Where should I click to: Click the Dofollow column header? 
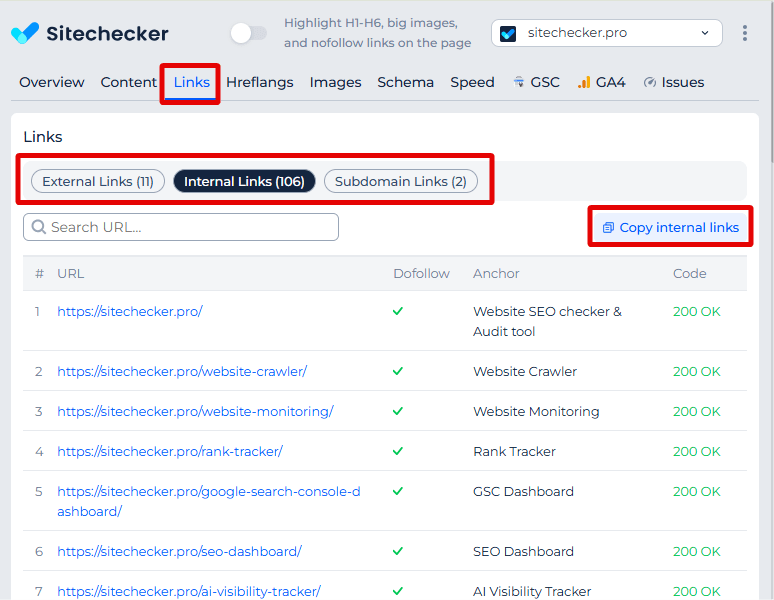[421, 273]
